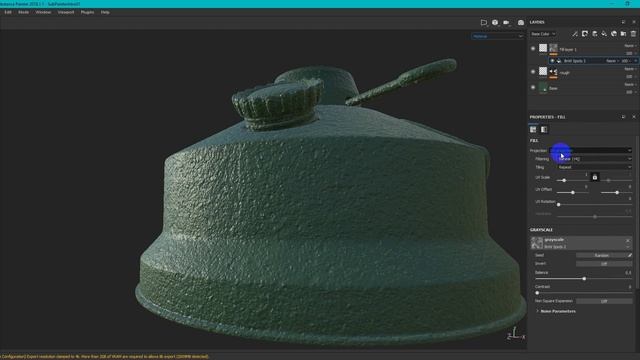This screenshot has height=360, width=640.
Task: Click the shader sphere icon above the viewport
Action: point(495,22)
